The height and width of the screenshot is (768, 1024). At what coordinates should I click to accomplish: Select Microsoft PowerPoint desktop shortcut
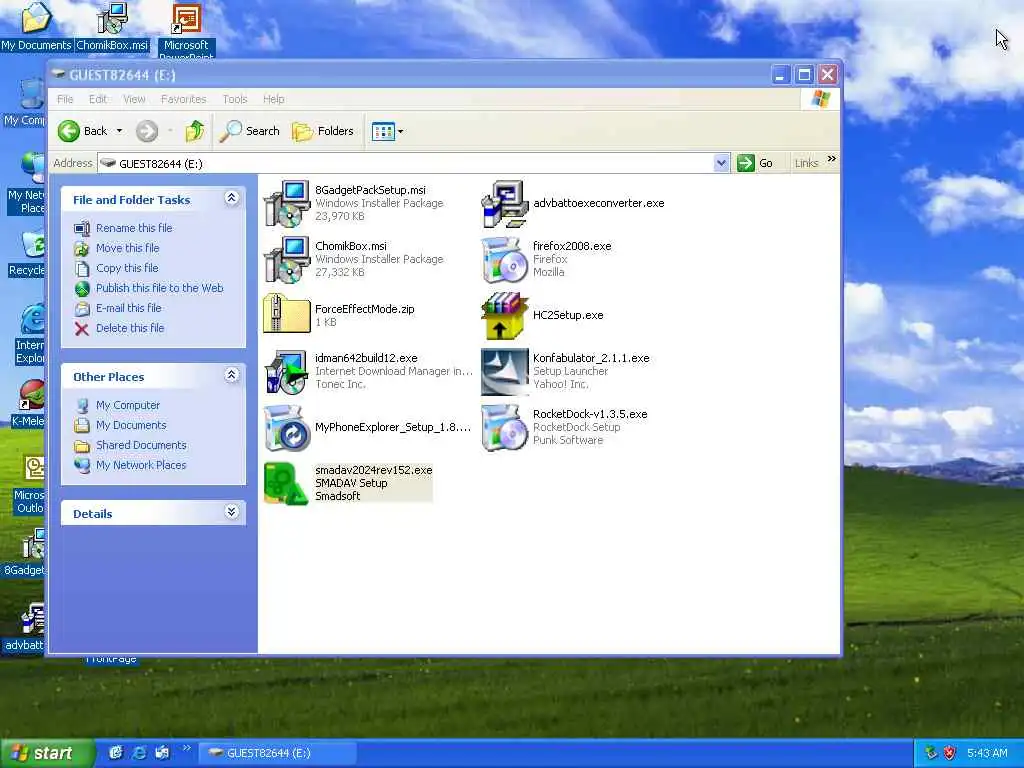(186, 31)
